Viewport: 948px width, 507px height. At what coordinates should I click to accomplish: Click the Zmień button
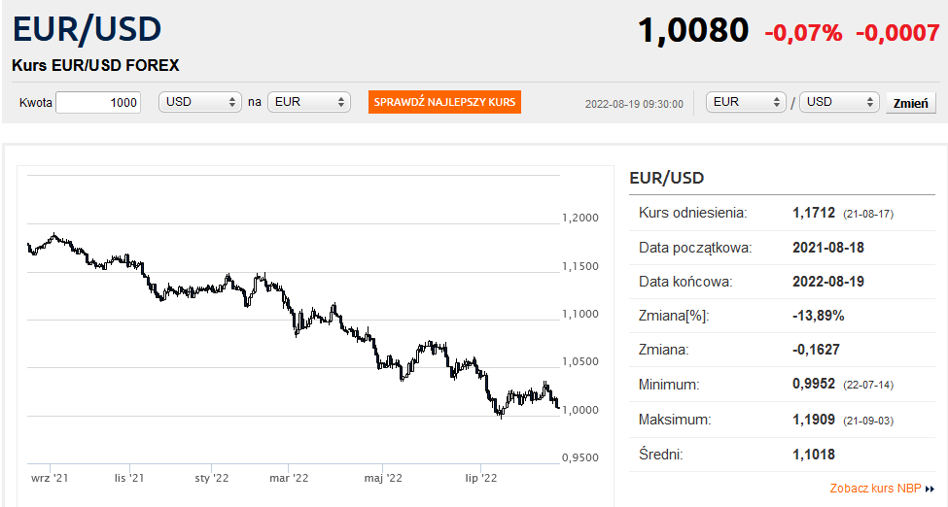910,103
